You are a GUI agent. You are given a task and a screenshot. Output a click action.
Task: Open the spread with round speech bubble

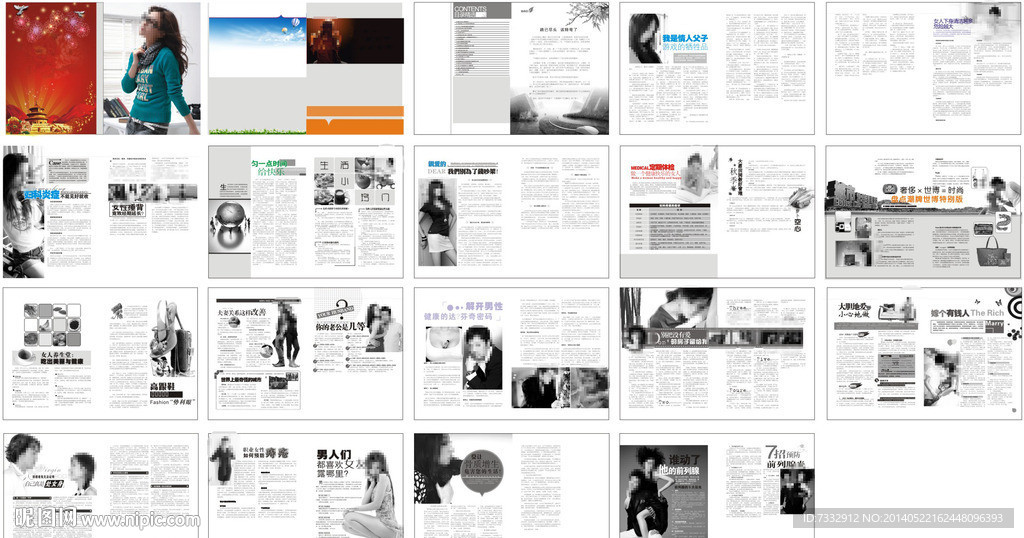click(x=511, y=485)
